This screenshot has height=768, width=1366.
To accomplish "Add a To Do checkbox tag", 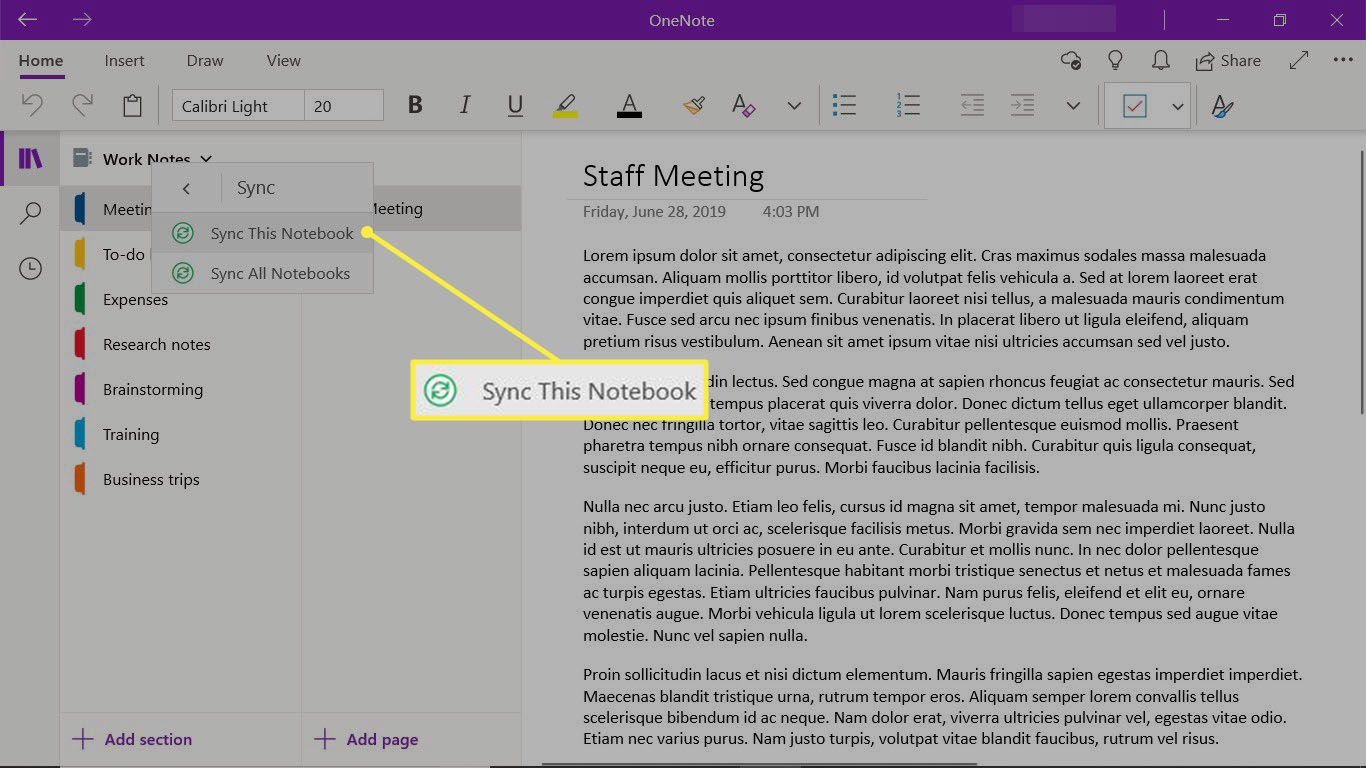I will pos(1134,106).
